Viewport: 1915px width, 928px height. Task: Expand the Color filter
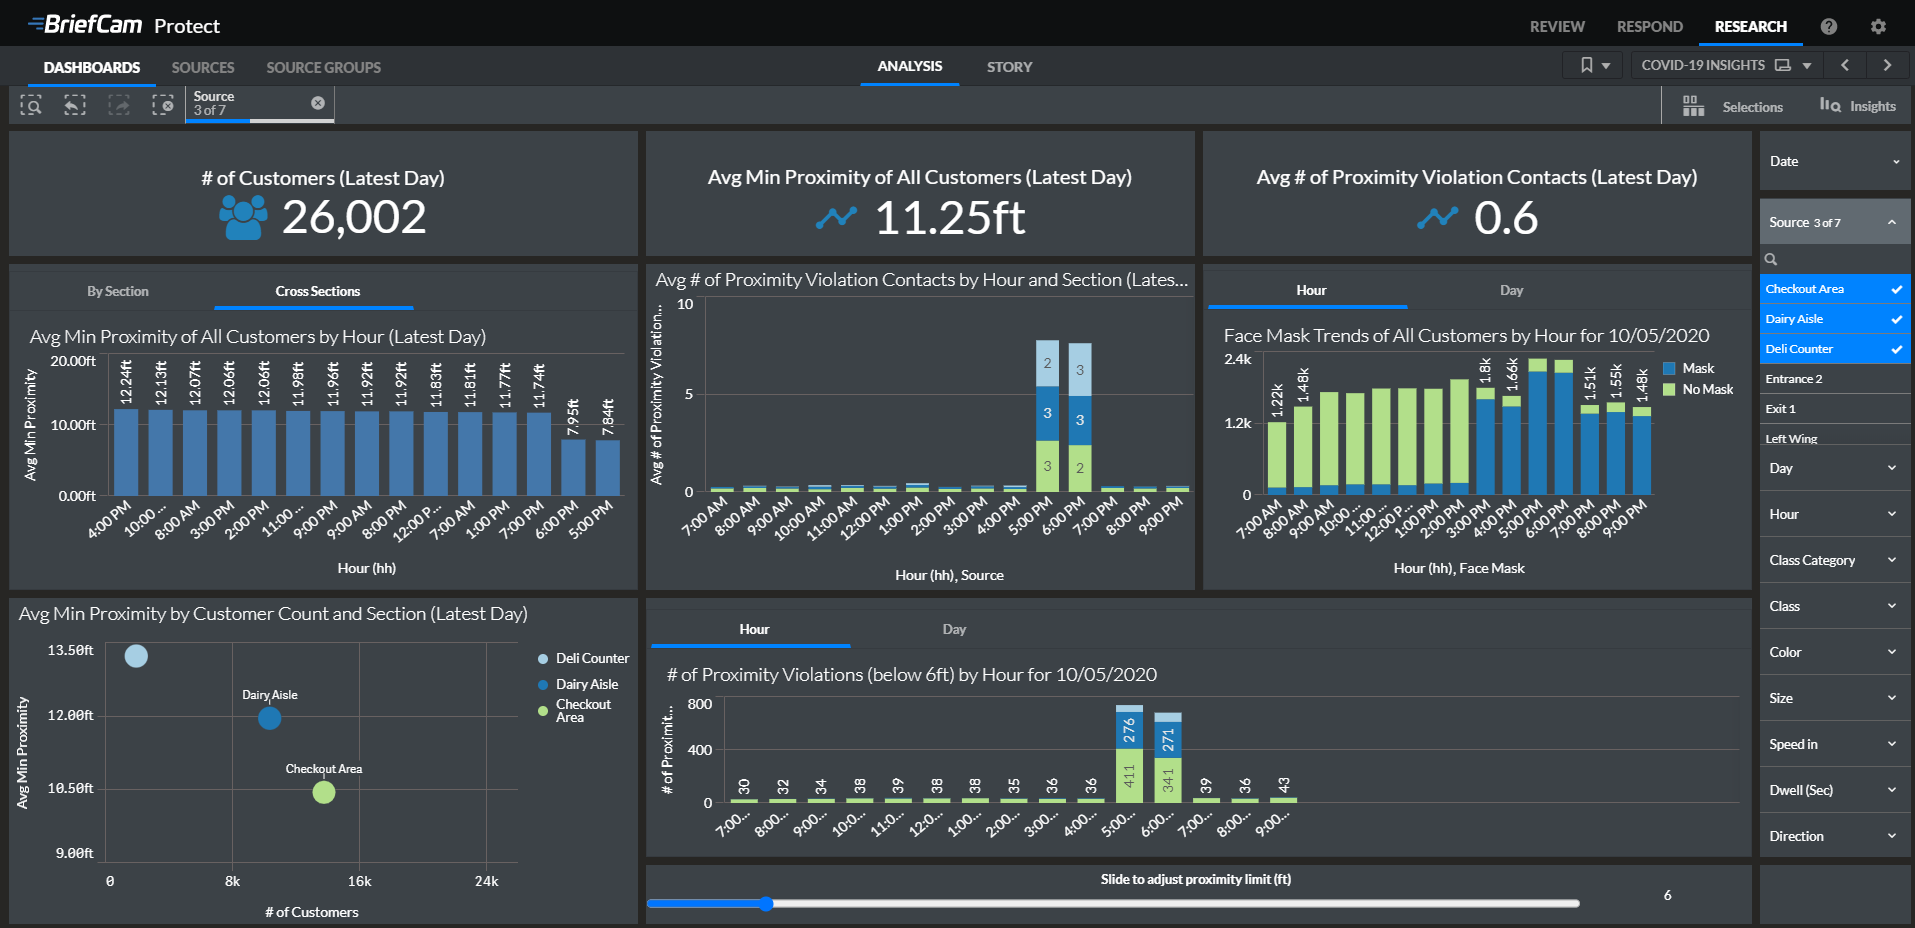1835,652
